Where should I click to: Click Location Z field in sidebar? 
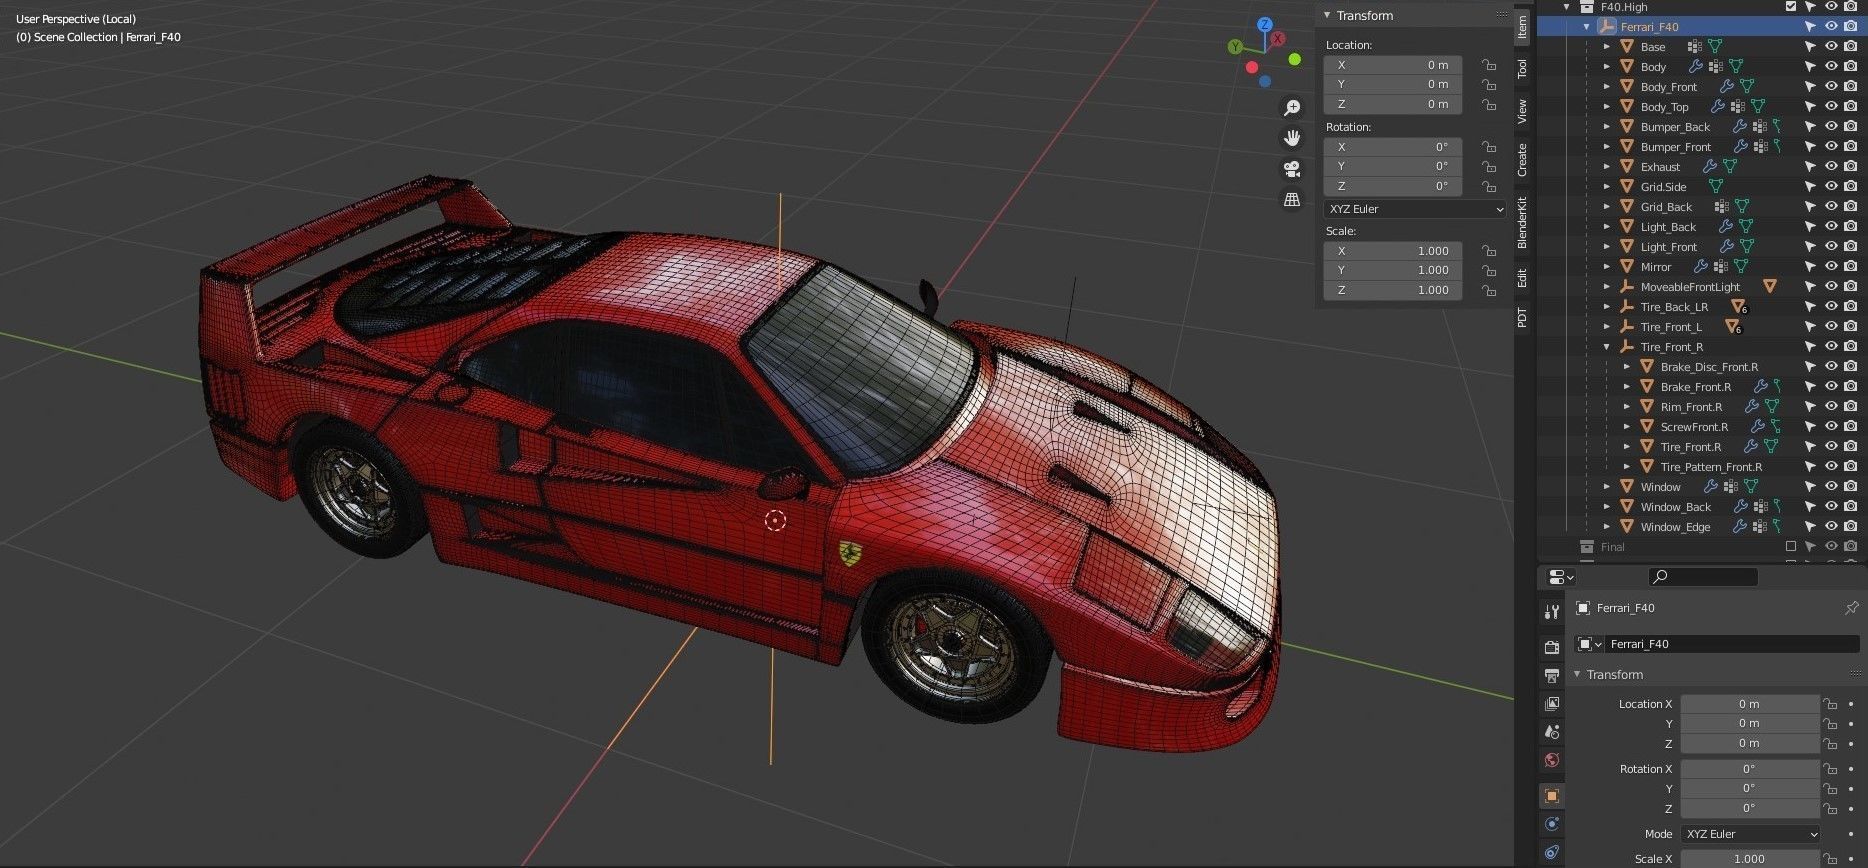coord(1393,104)
